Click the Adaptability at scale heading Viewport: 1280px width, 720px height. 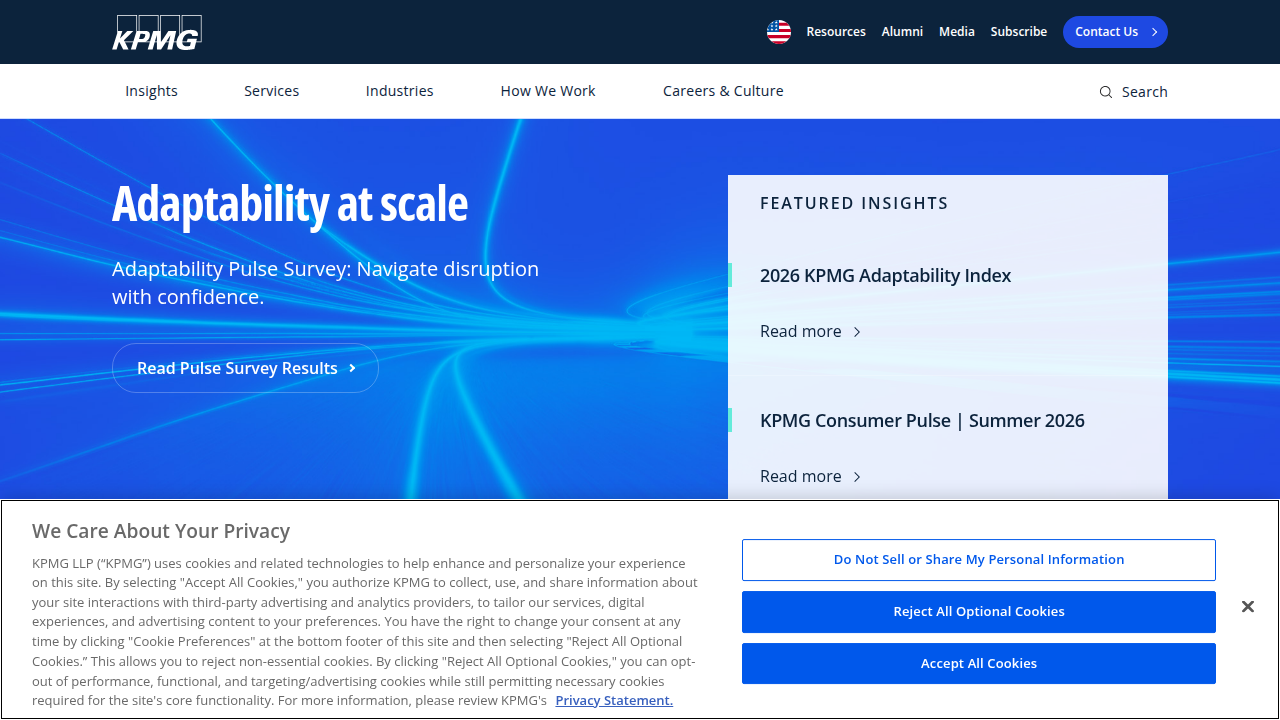coord(290,204)
